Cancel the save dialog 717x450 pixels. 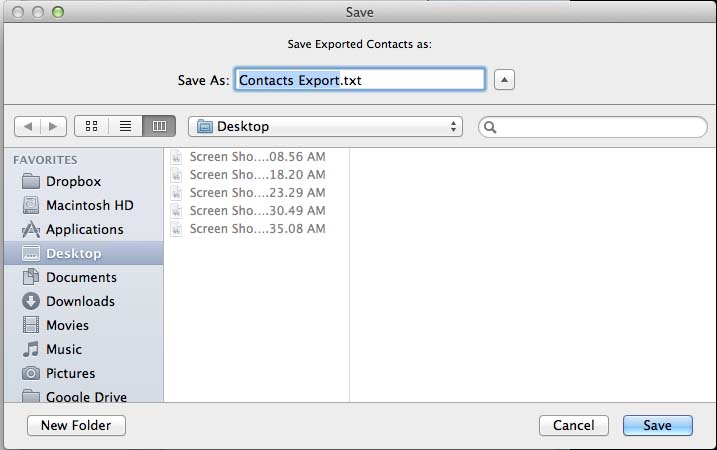pos(574,425)
